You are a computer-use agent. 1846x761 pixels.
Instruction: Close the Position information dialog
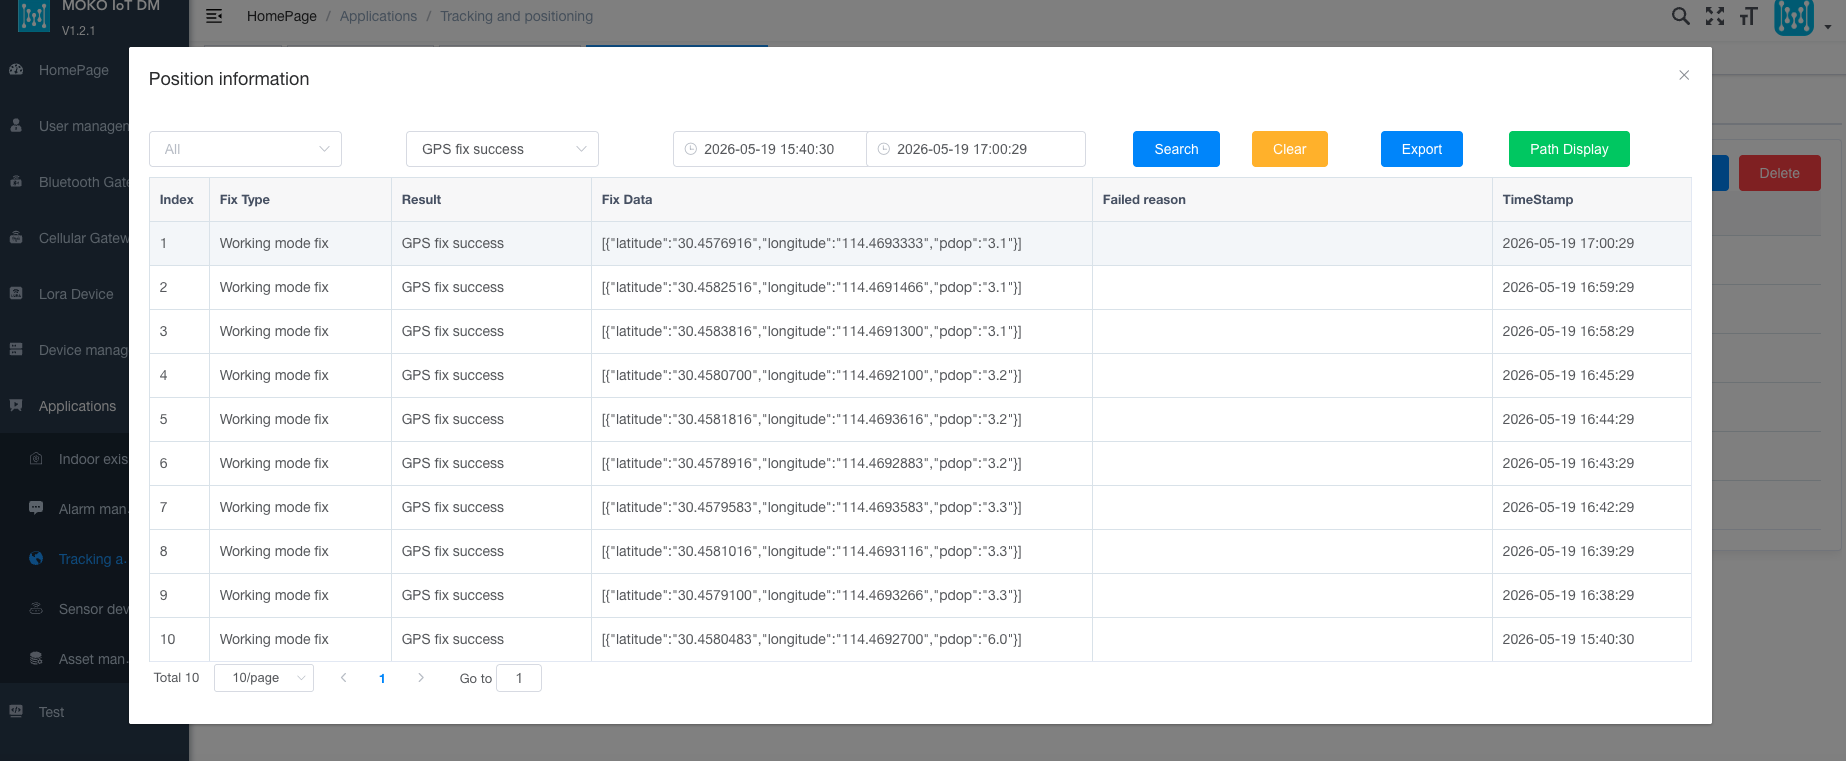pos(1684,75)
